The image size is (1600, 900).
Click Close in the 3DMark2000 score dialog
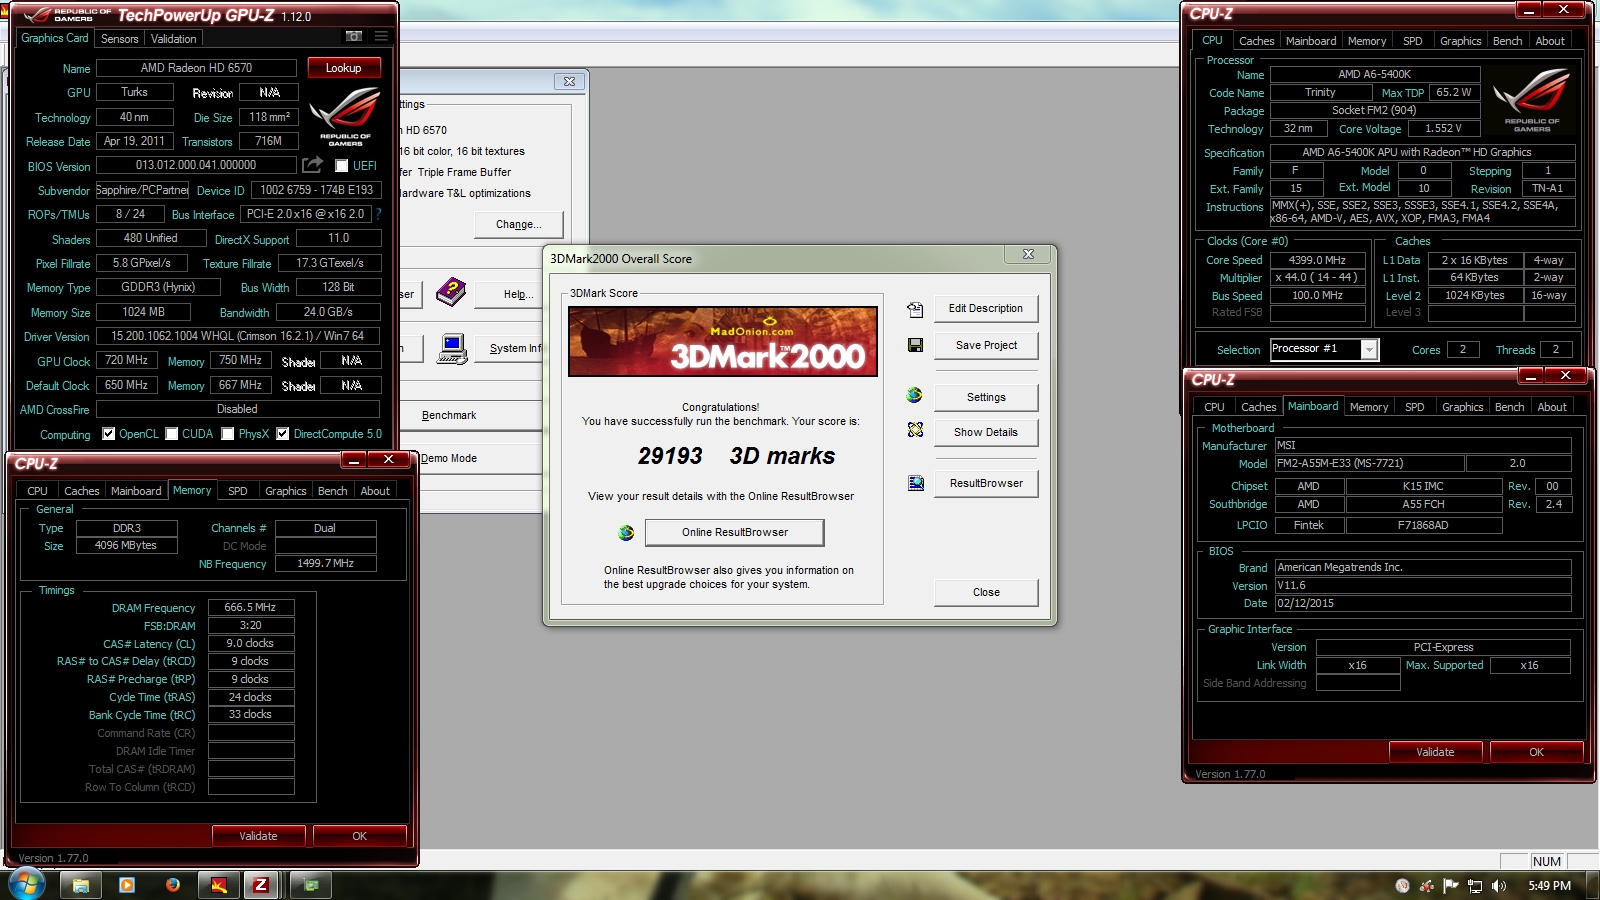pyautogui.click(x=986, y=592)
